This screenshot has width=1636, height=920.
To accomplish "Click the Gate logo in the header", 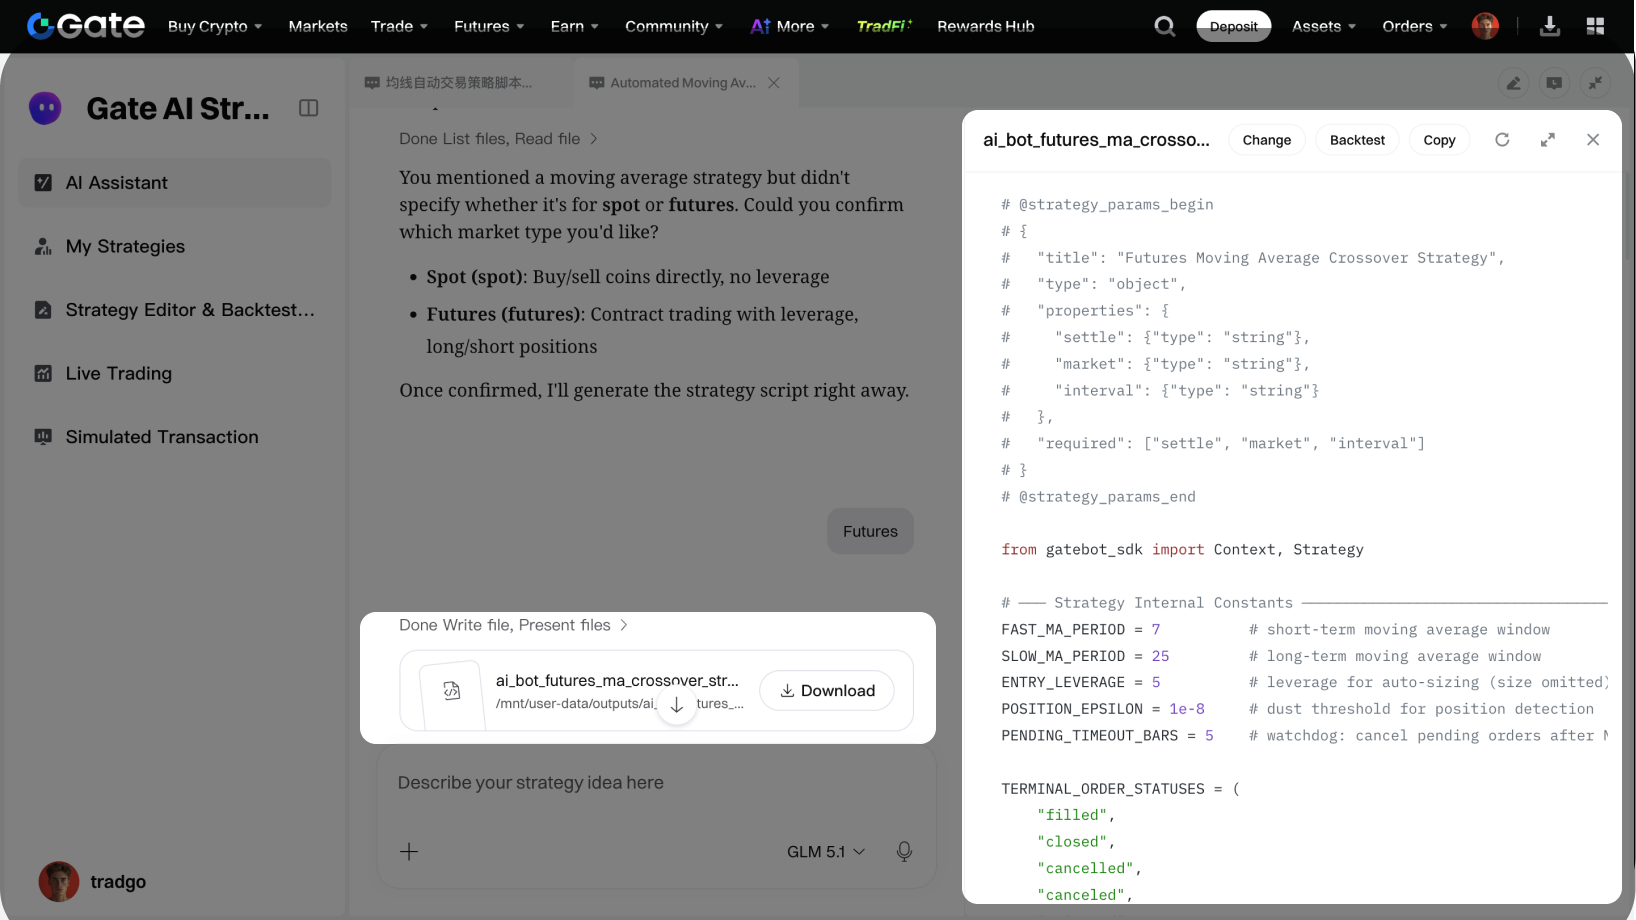I will (86, 26).
